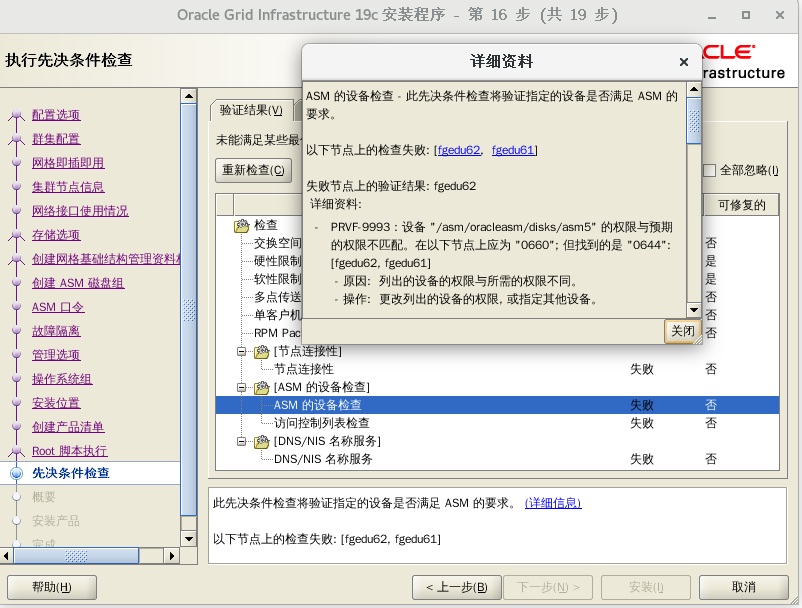Collapse the [DNS/NIS 名称服务] tree group
802x608 pixels.
(241, 441)
